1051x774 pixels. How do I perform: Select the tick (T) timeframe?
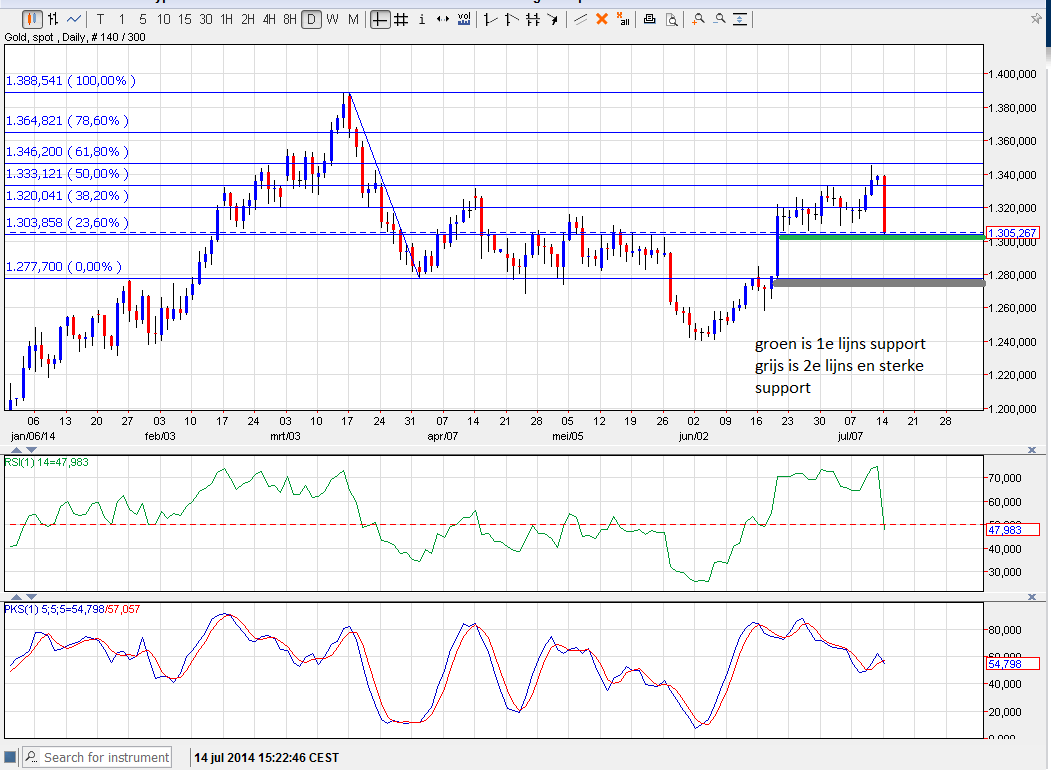(x=101, y=19)
